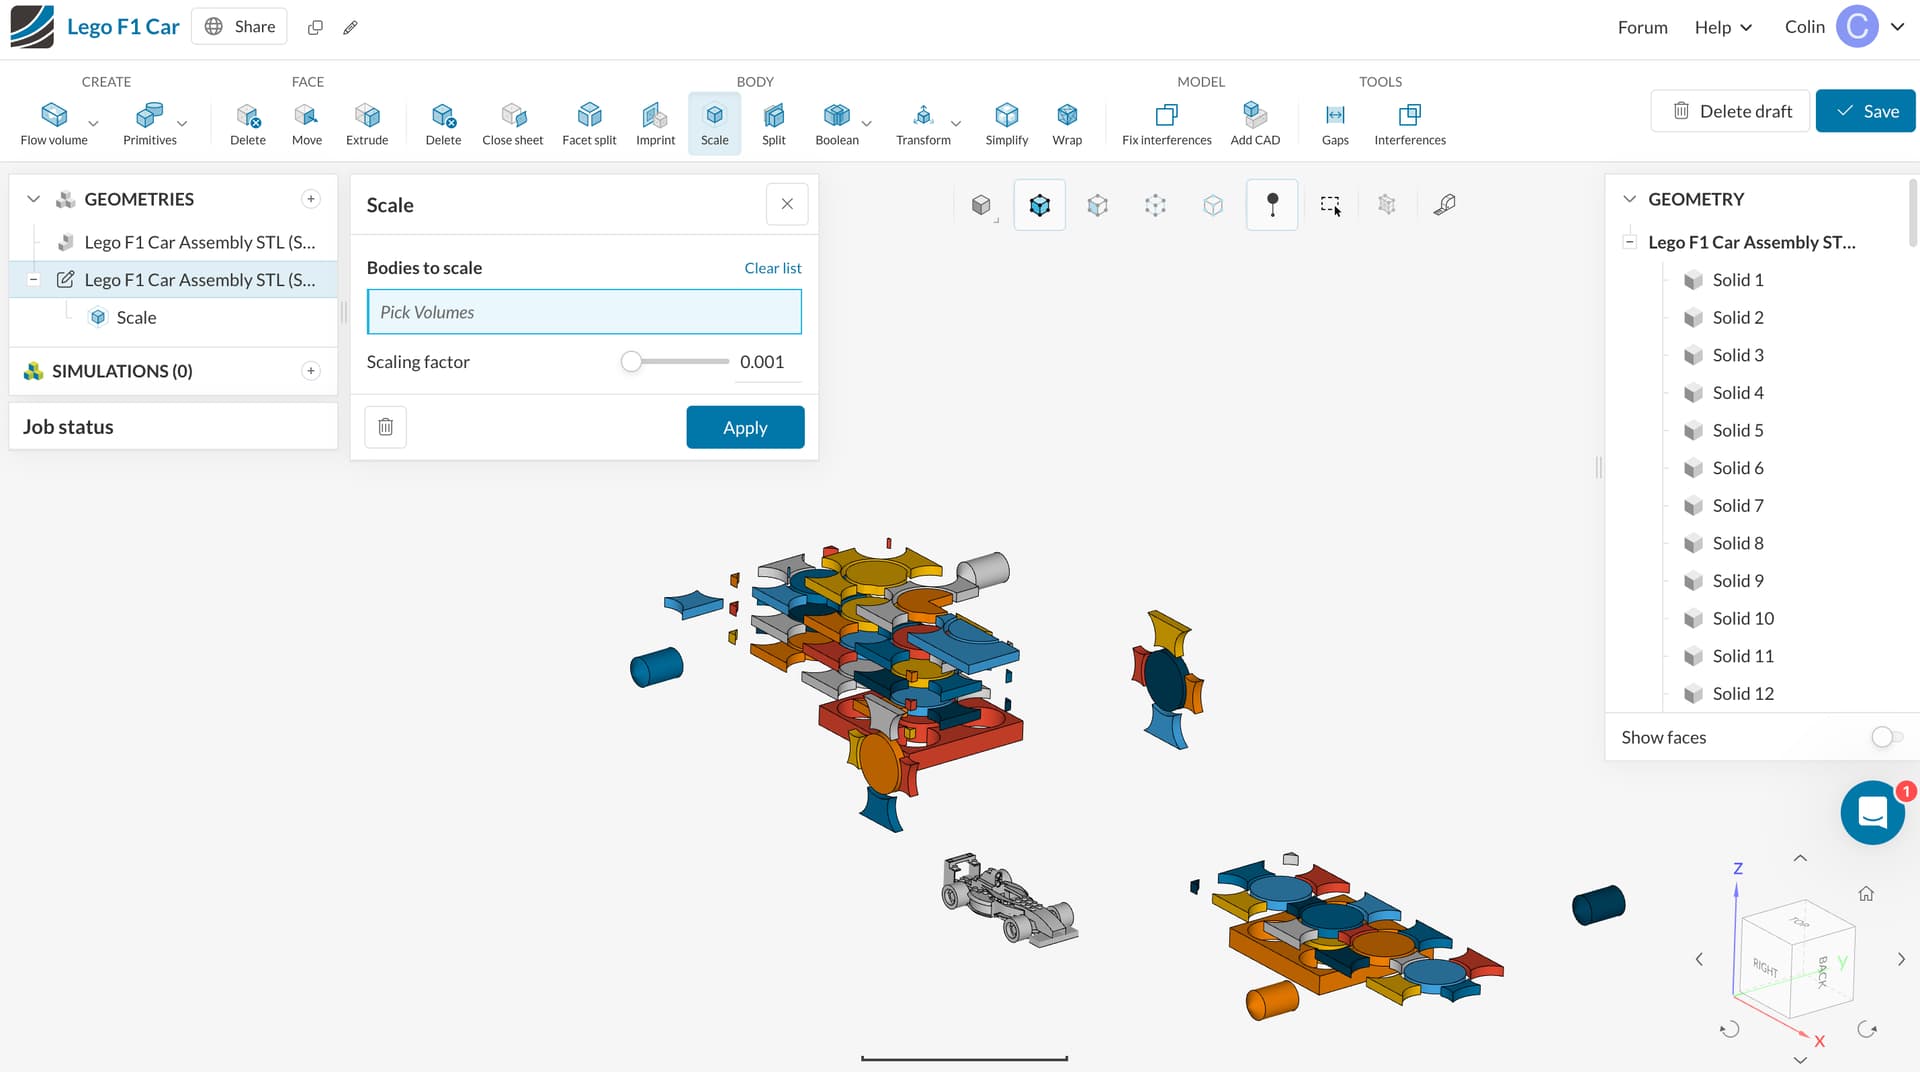Click the hide selection icon
Image resolution: width=1920 pixels, height=1072 pixels.
point(1387,205)
